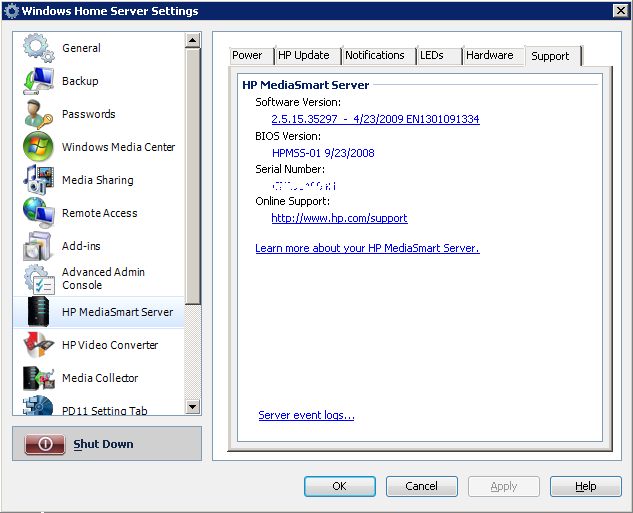Open Learn more about your HP MediaSmart Server
Viewport: 633px width, 513px height.
coord(367,248)
